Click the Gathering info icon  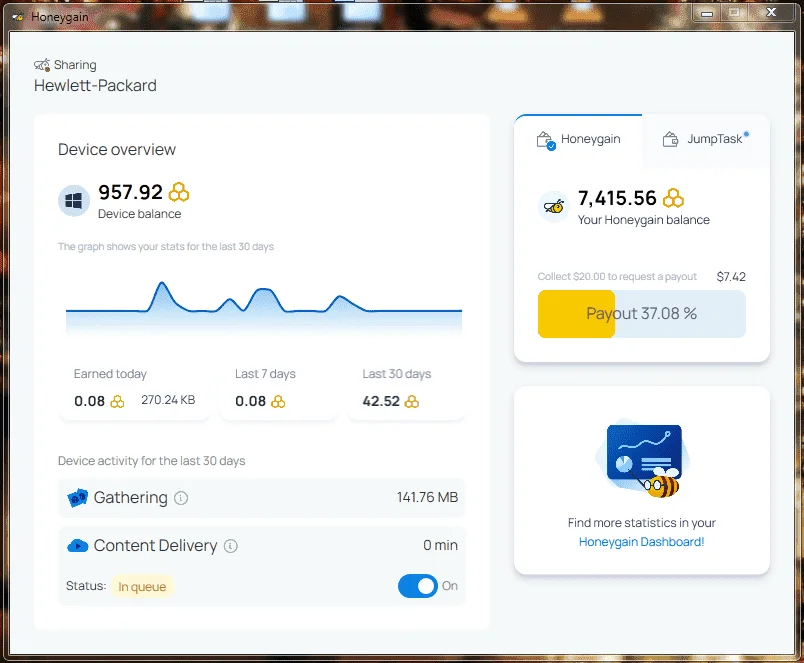pos(181,498)
